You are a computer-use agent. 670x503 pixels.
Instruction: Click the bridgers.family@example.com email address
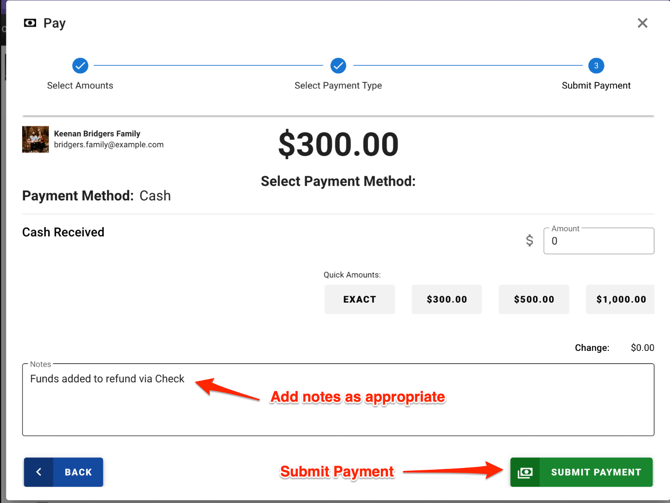pyautogui.click(x=109, y=145)
